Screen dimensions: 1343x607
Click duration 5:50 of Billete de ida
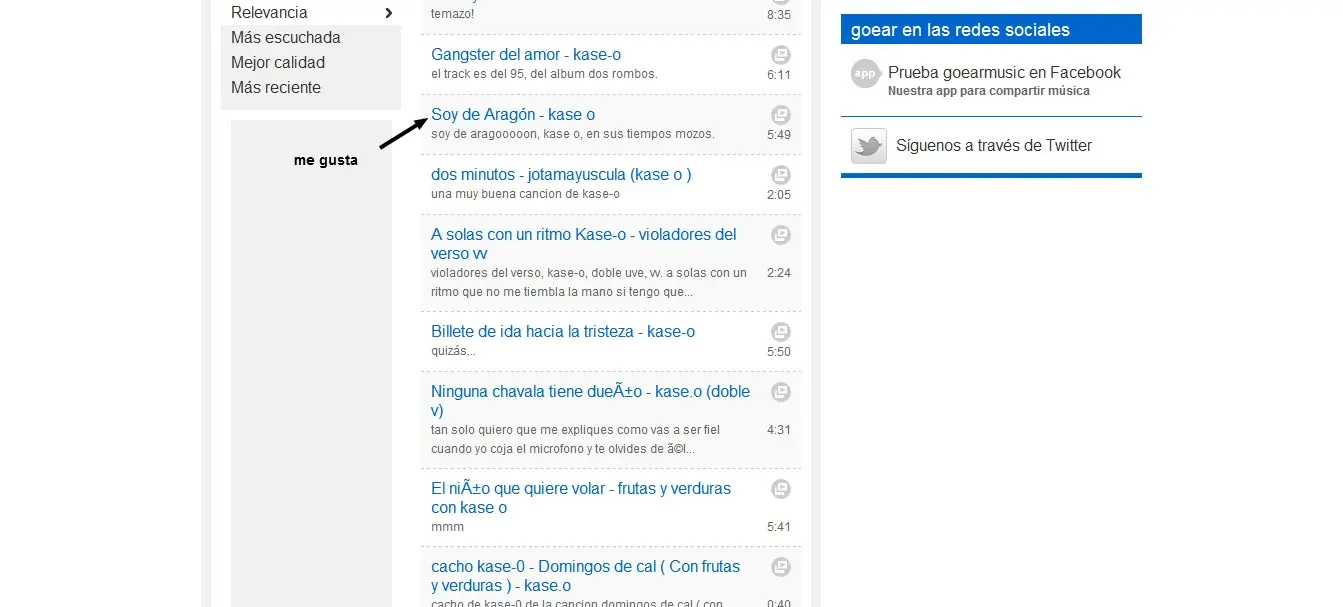[x=779, y=352]
